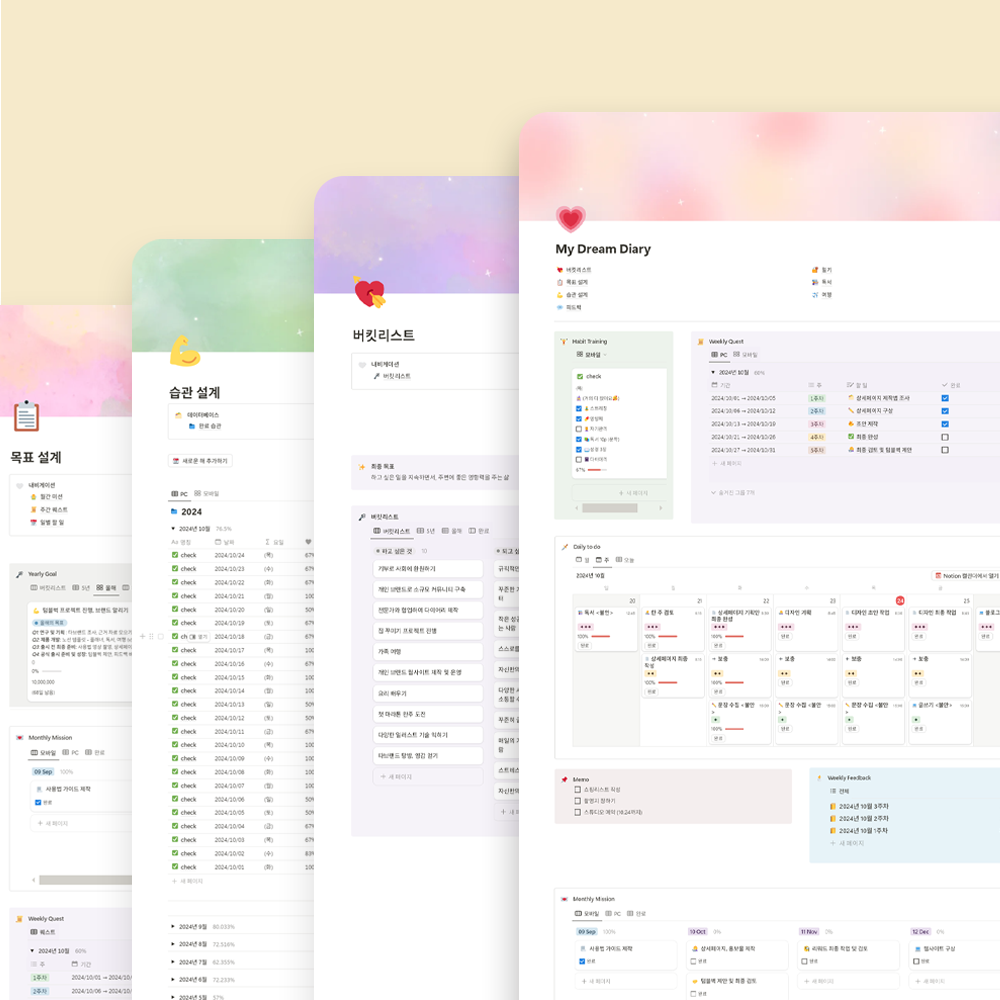Check the 완료 box for the 4주차 Weekly Quest row
Viewport: 1000px width, 1000px height.
click(945, 437)
